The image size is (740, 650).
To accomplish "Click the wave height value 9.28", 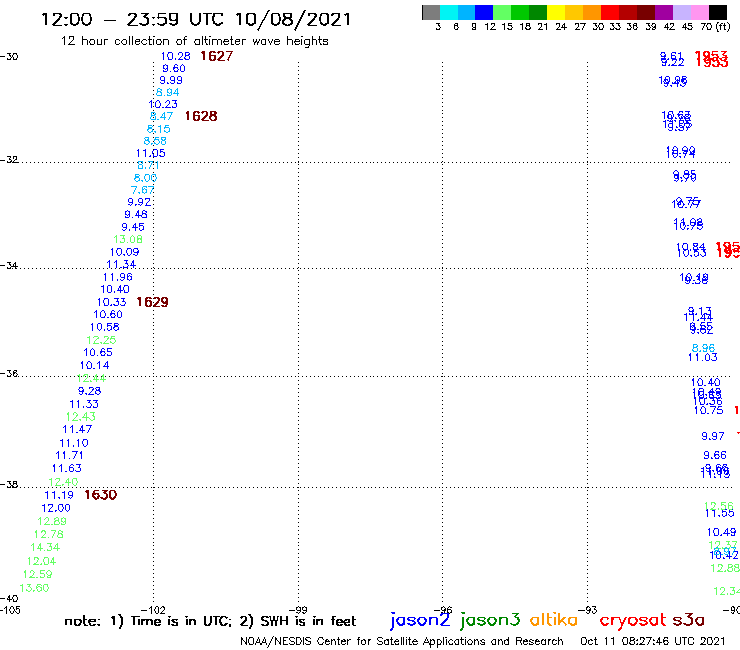I will point(90,391).
